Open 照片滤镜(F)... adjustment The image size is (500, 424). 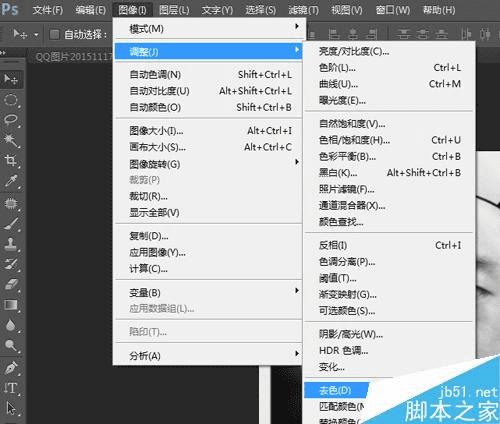(x=389, y=189)
